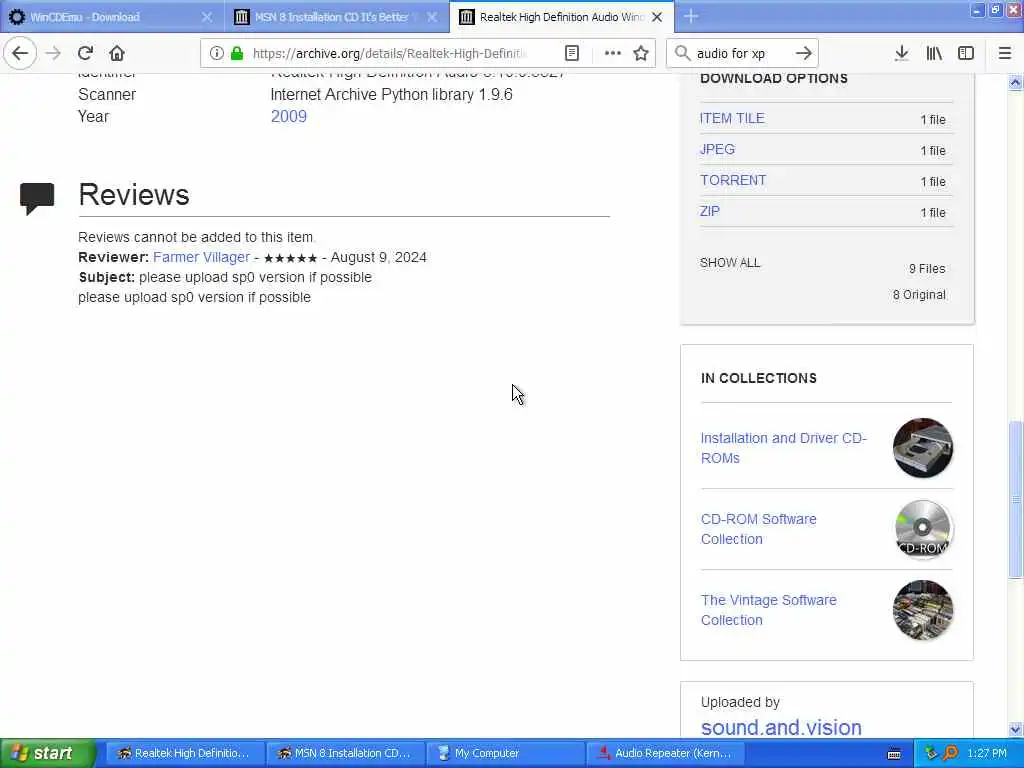Click the scrollbar up arrow

click(x=1015, y=82)
